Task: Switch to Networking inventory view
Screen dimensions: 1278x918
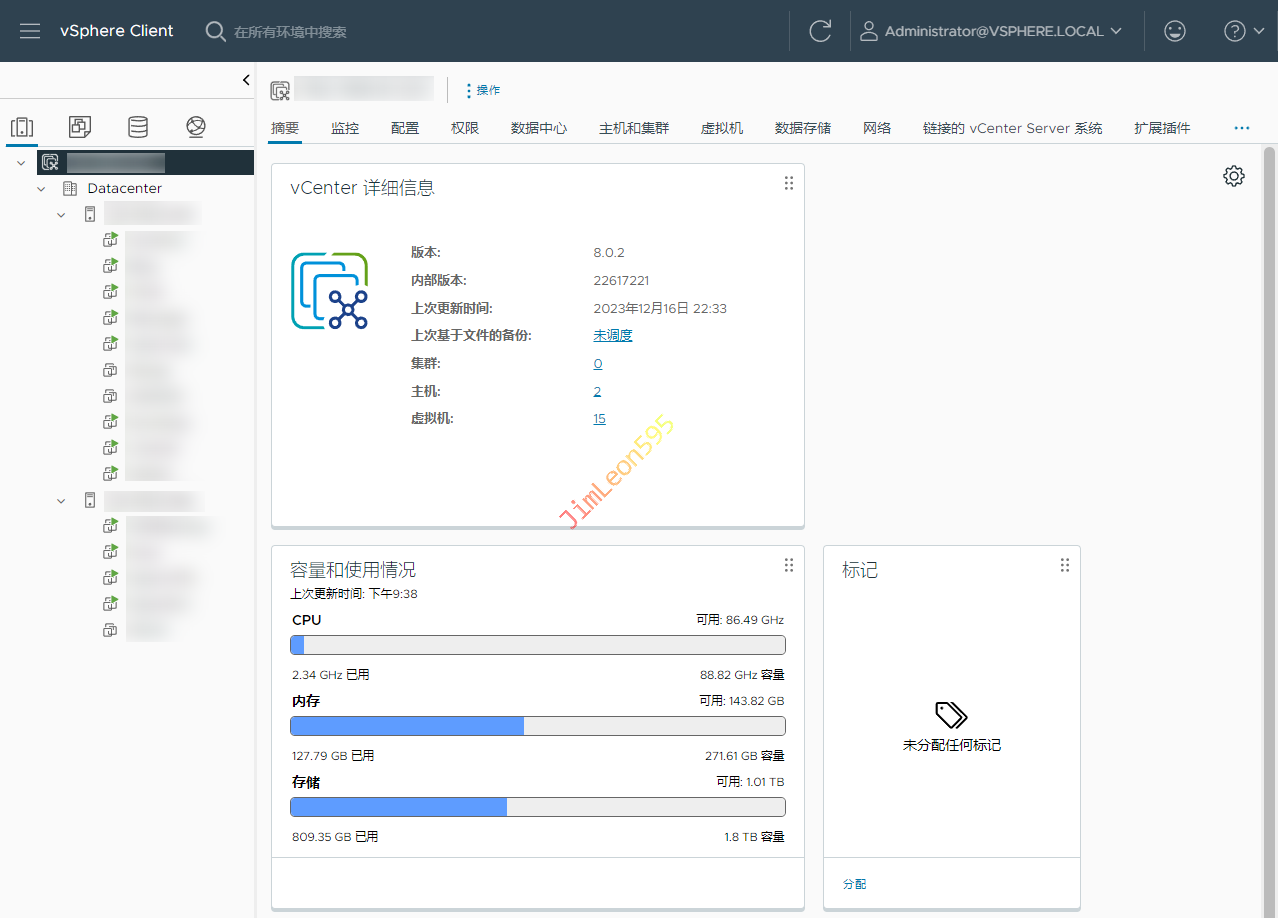Action: pos(196,127)
